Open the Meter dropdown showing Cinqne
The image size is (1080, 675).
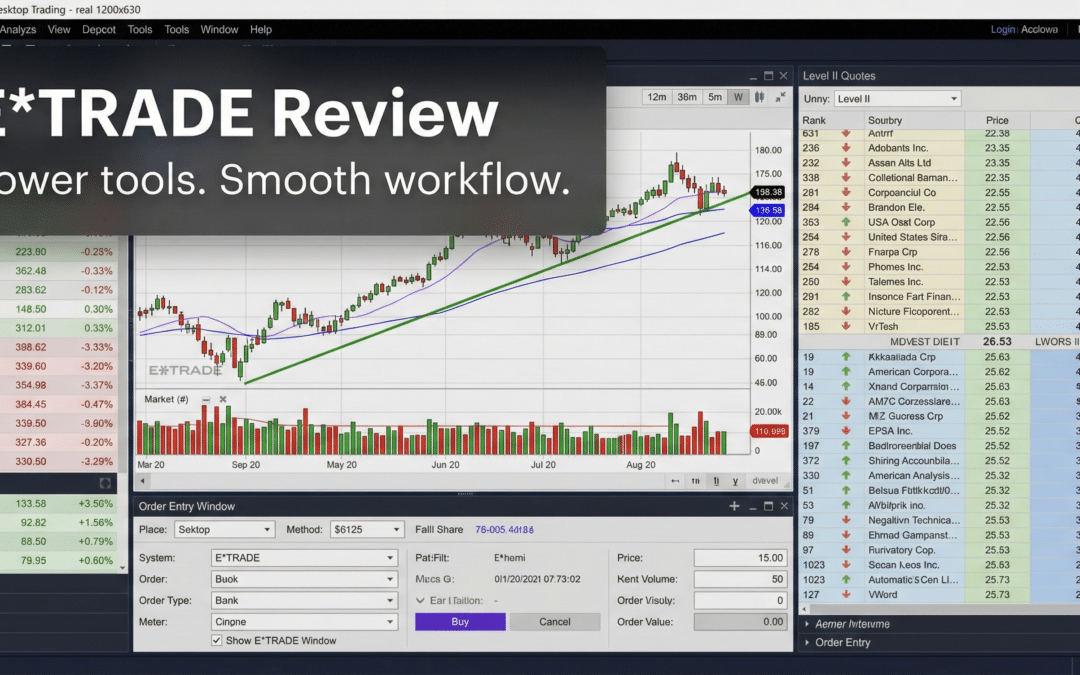(304, 621)
